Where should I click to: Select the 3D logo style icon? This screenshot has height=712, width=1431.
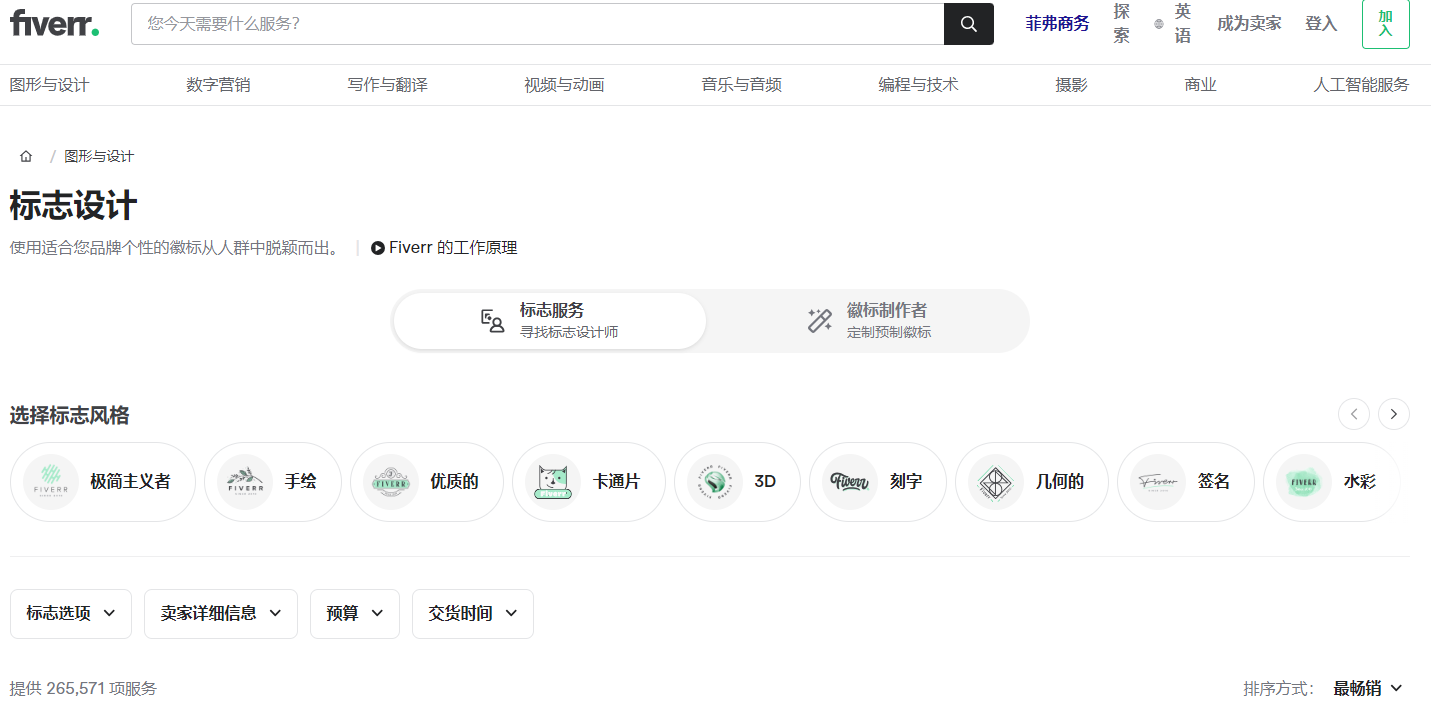pos(714,482)
